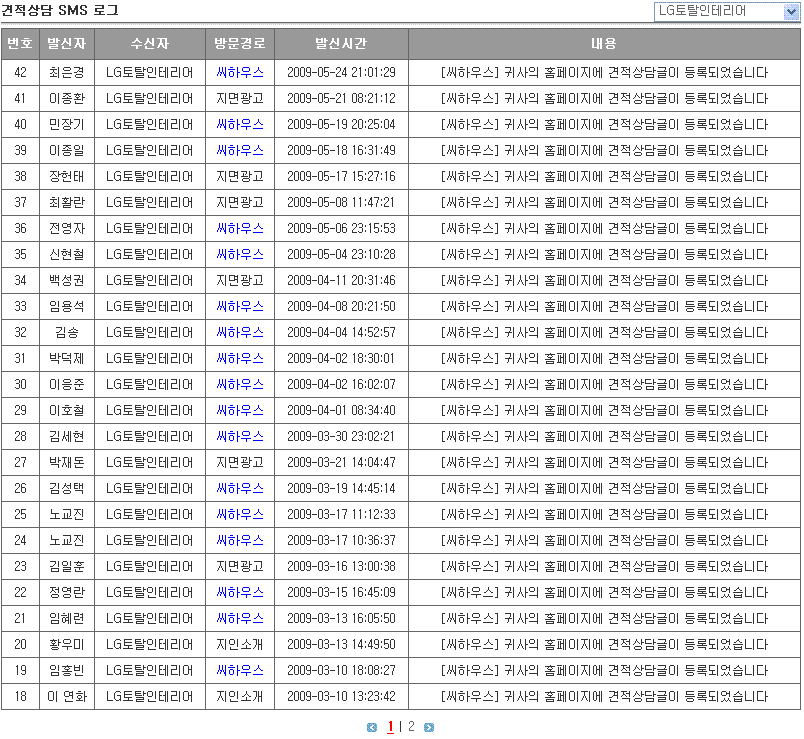The width and height of the screenshot is (804, 739).
Task: Click the 번호 column header
Action: (x=20, y=44)
